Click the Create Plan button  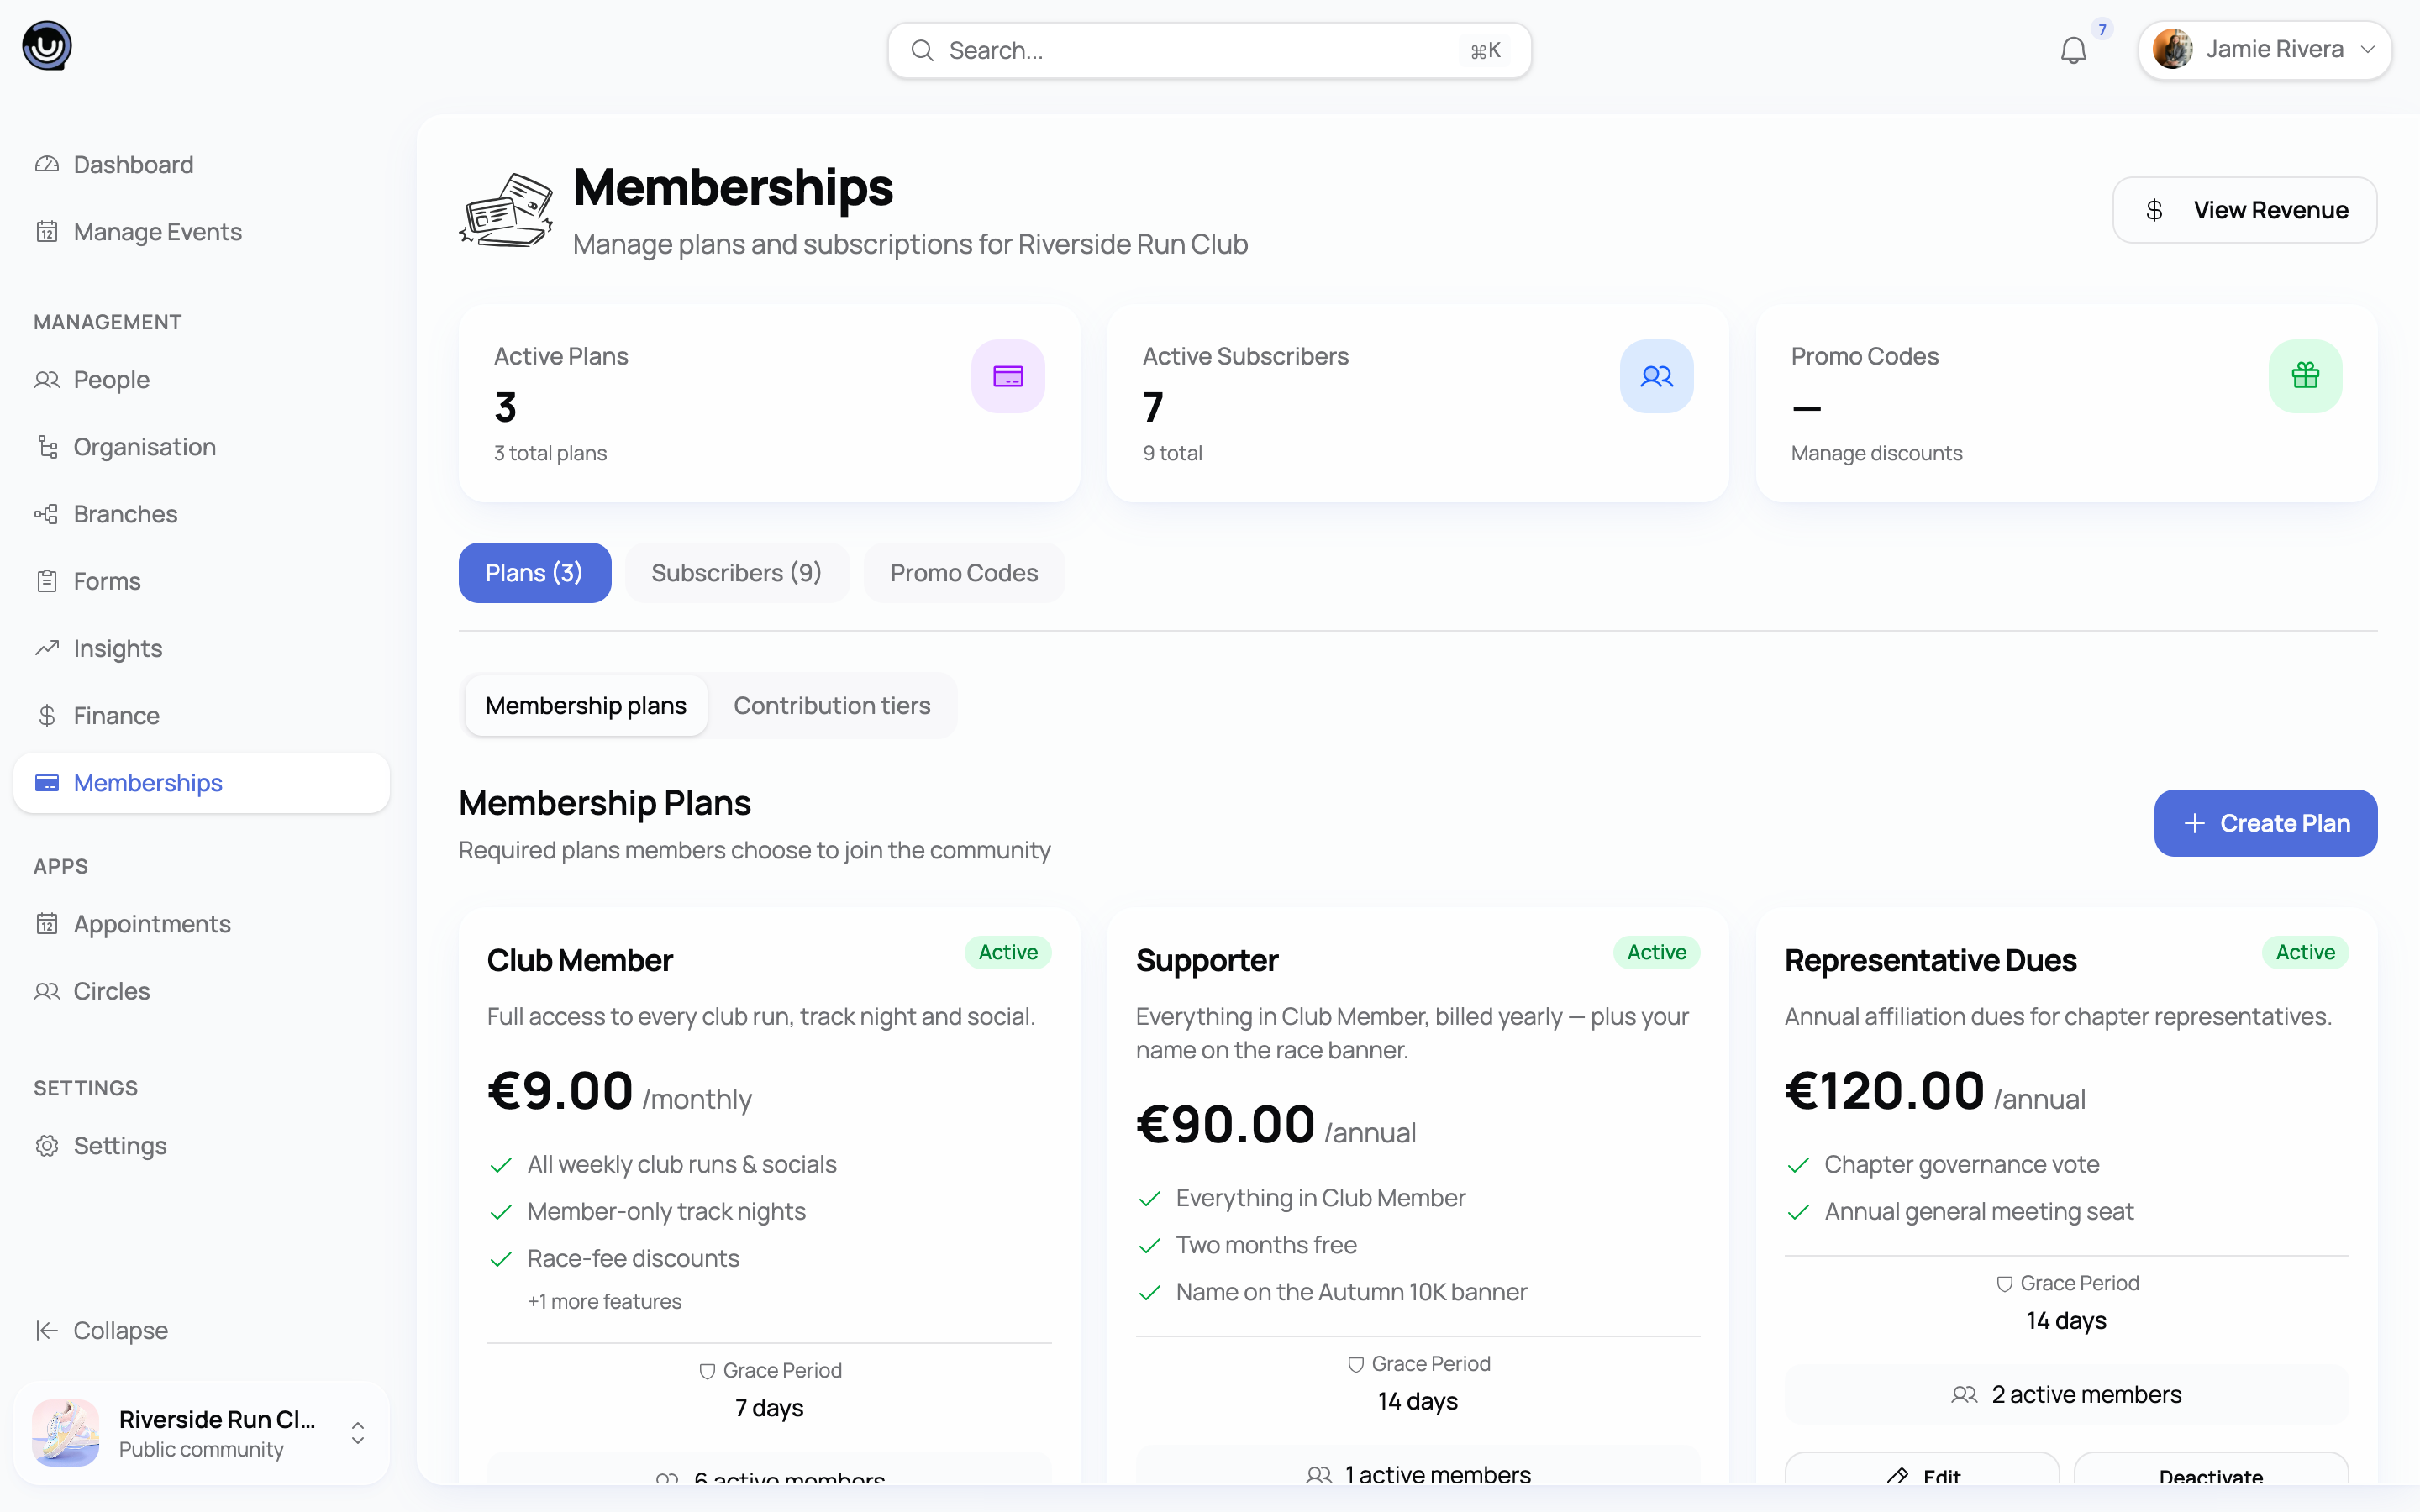point(2265,823)
